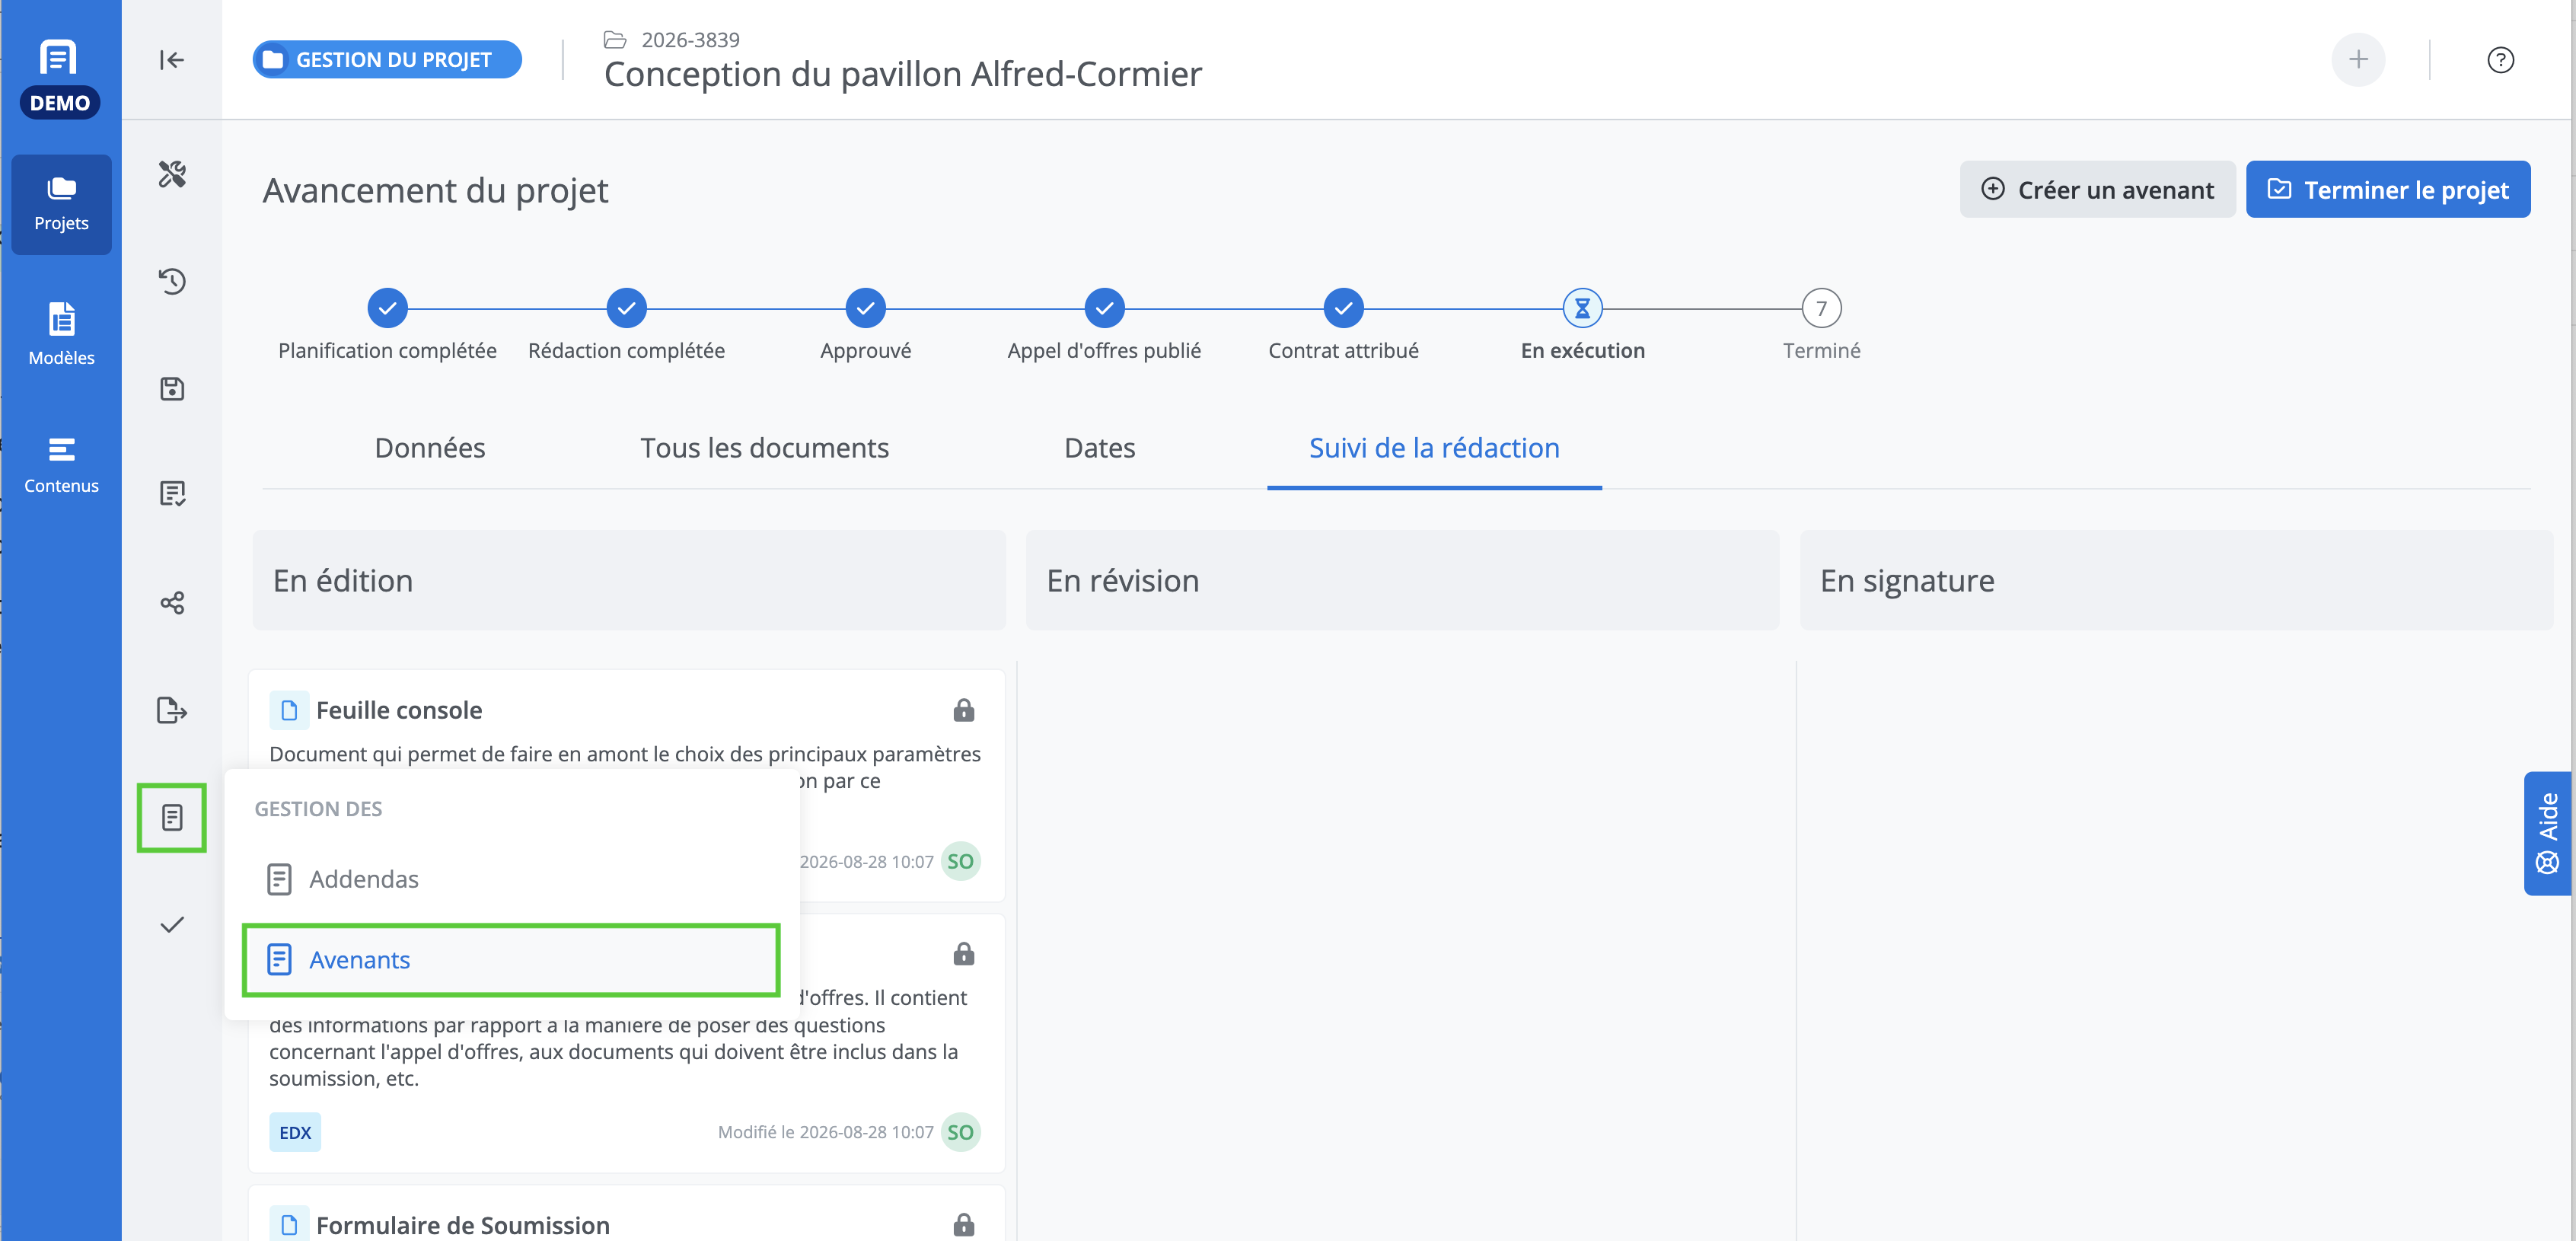Switch to the Tous les documents tab
The height and width of the screenshot is (1241, 2576).
coord(764,448)
